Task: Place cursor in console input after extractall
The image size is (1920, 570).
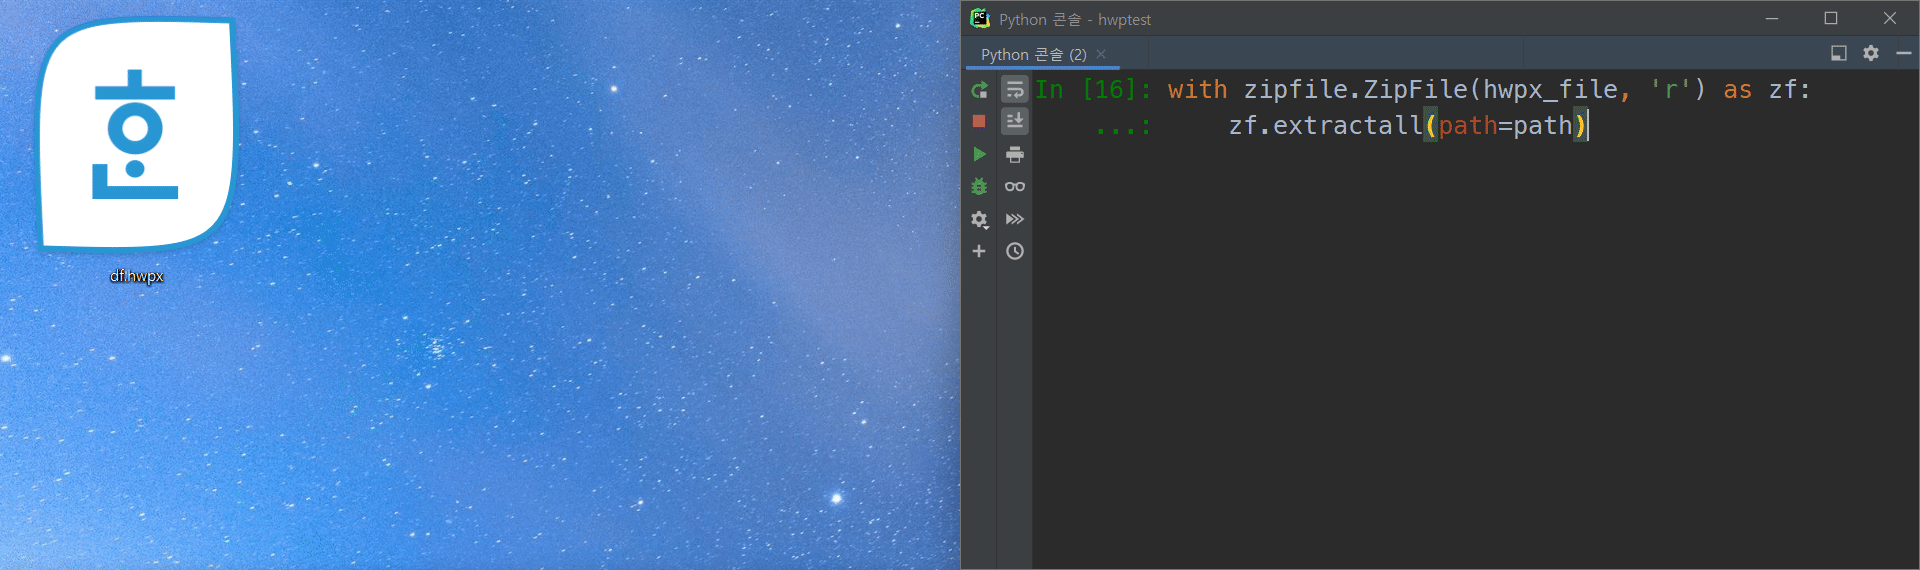Action: click(x=1588, y=125)
